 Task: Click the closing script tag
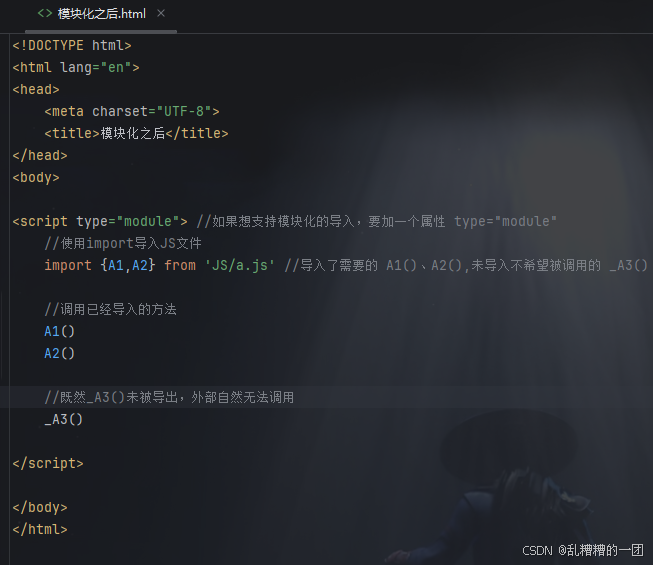(x=48, y=463)
